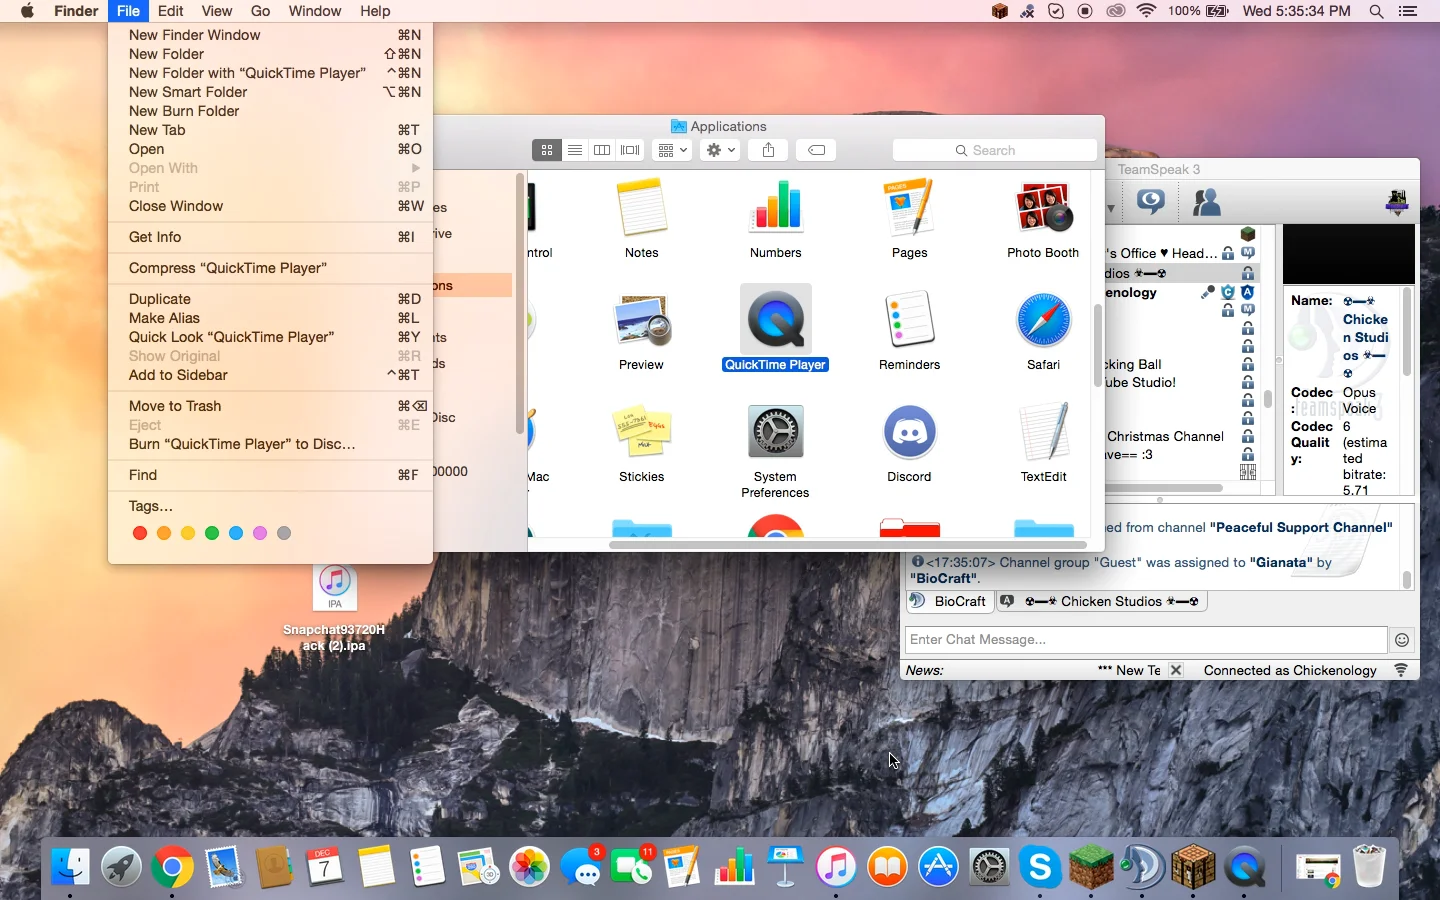Click Make Alias in the File menu
1440x900 pixels.
(x=270, y=318)
